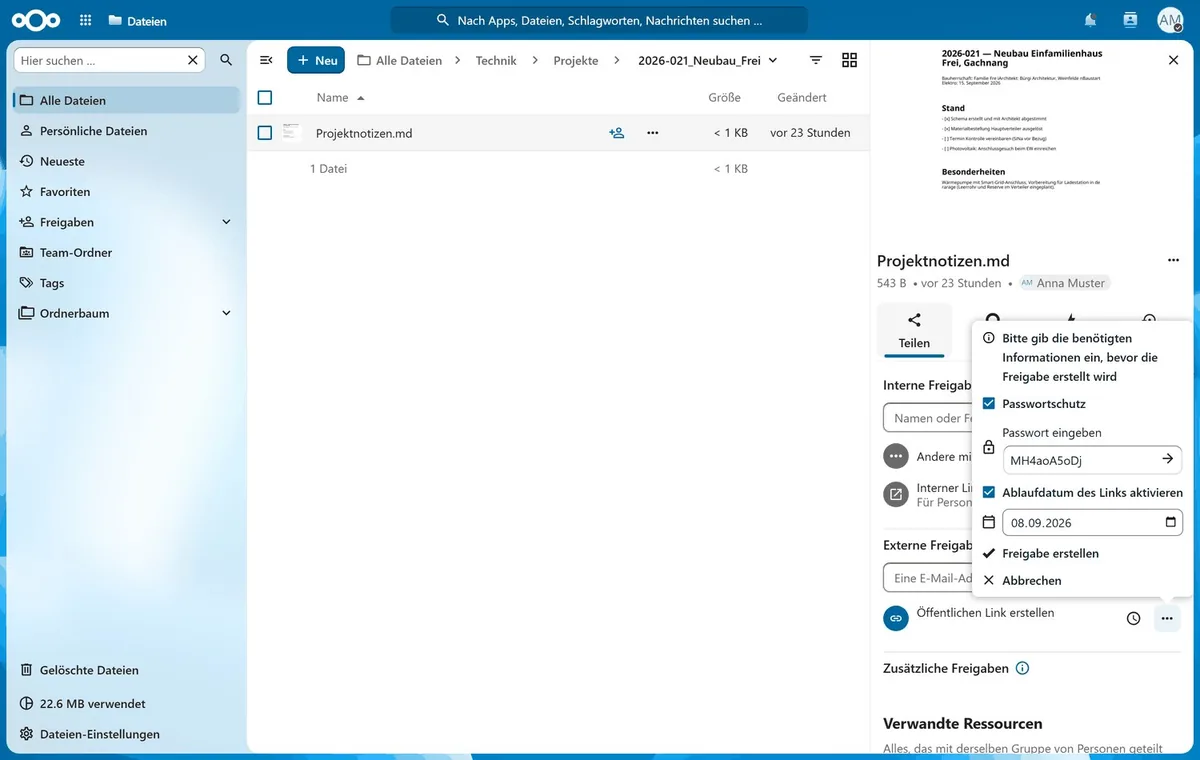Click the link icon for Öffentlichen Link erstellen
This screenshot has height=760, width=1200.
[896, 618]
